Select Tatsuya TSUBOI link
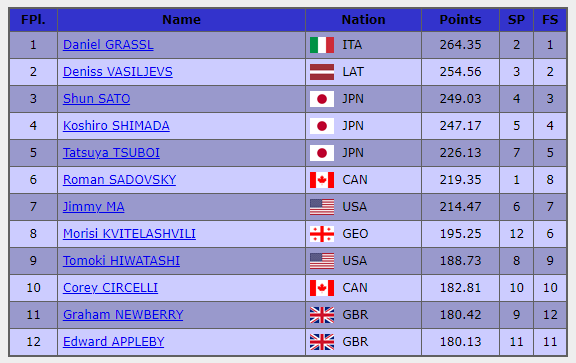This screenshot has height=363, width=576. (111, 153)
